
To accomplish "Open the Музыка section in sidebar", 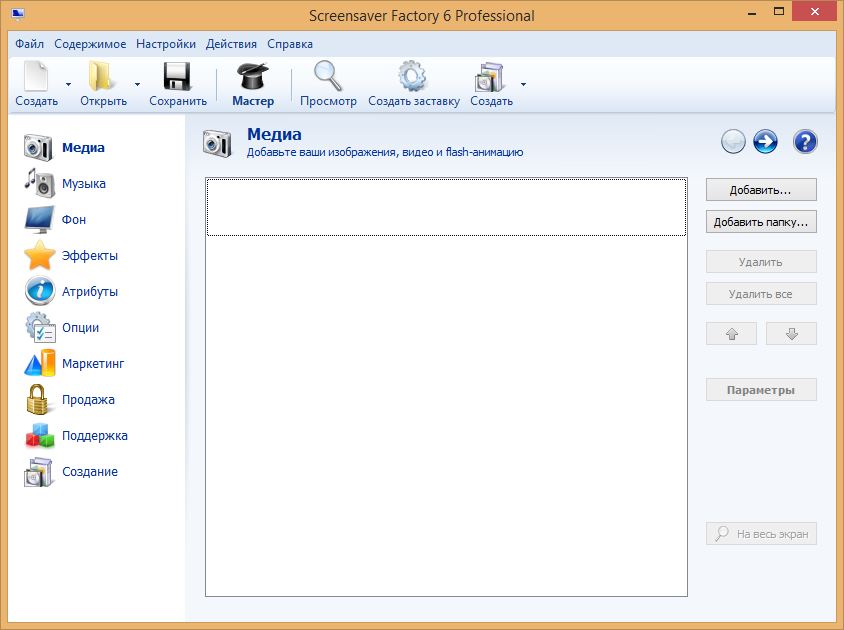I will tap(83, 184).
